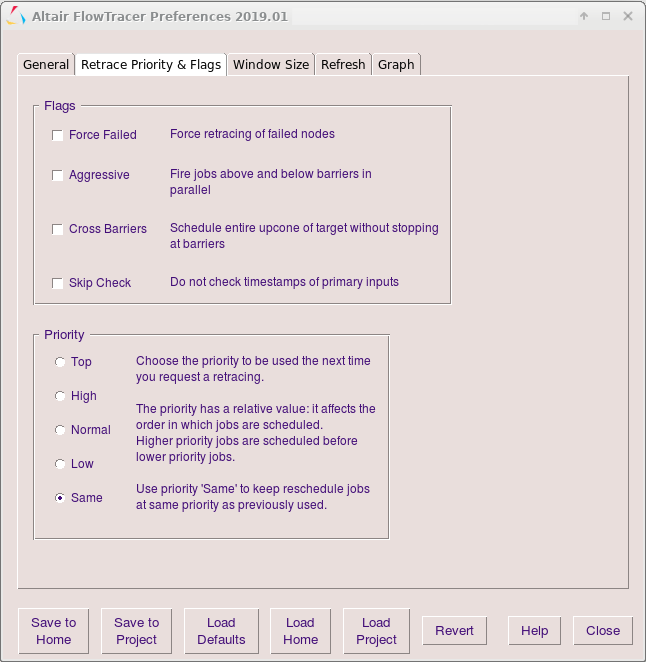Open the Window Size tab
646x662 pixels.
pos(270,64)
